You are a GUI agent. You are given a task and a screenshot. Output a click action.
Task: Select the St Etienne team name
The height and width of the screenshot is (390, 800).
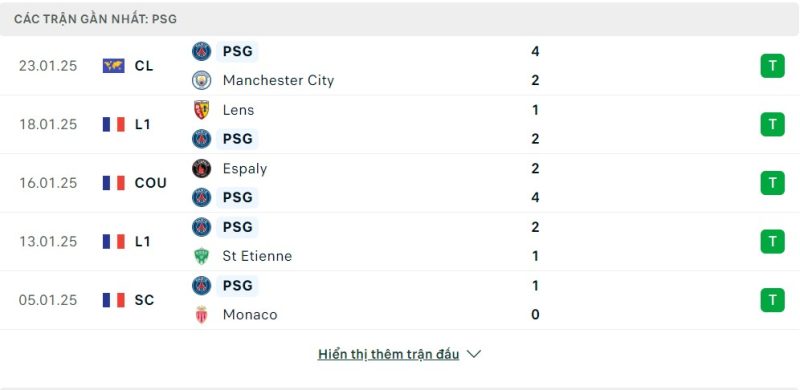[257, 256]
